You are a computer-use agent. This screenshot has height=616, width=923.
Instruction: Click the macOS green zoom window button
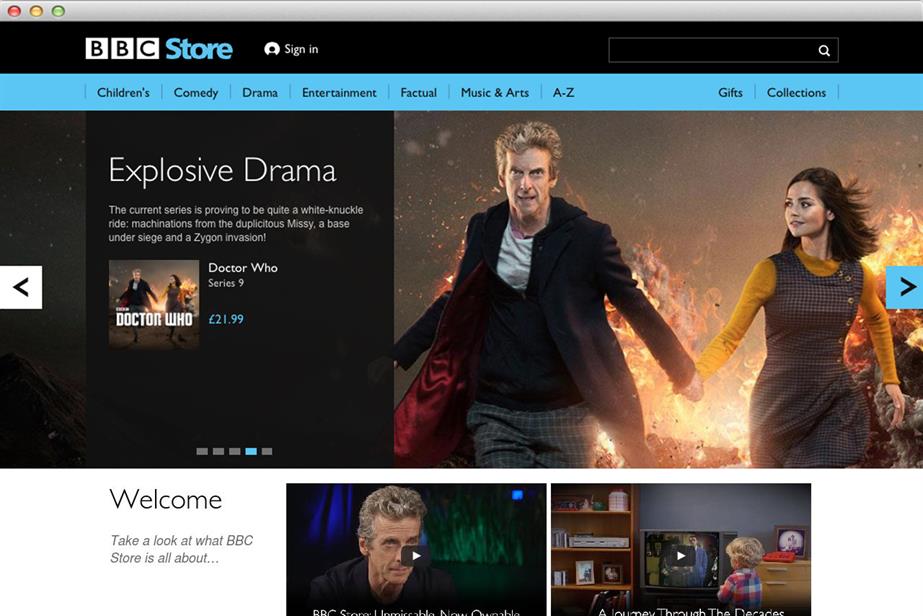(58, 11)
